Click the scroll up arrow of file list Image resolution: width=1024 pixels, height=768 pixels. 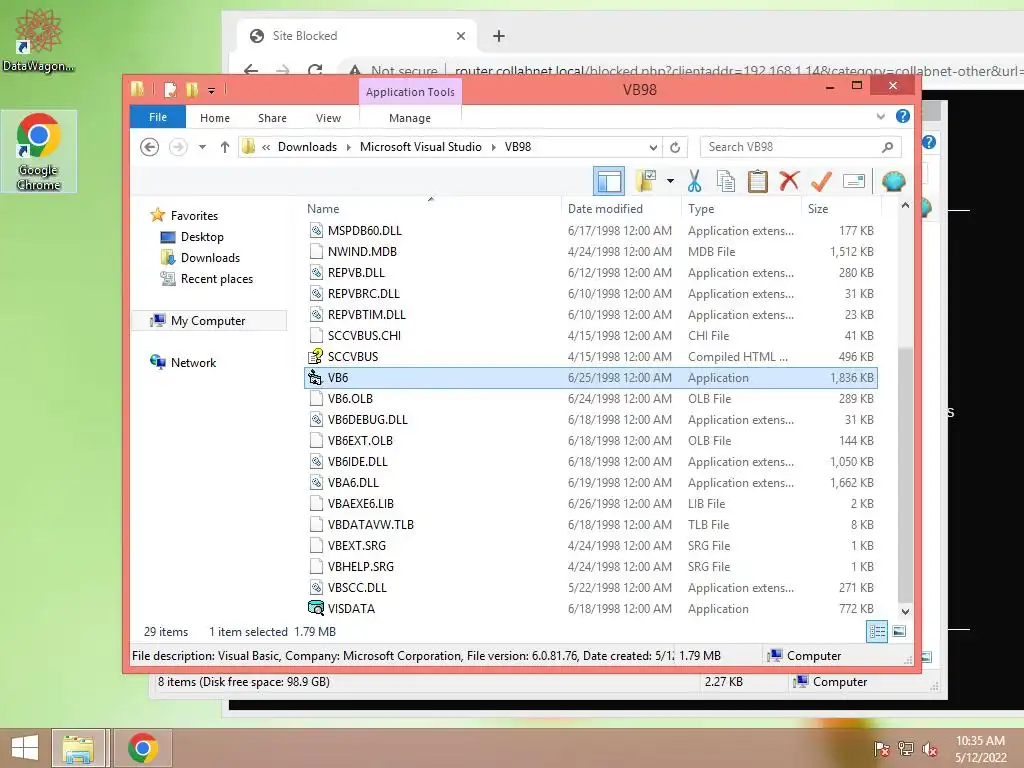905,205
